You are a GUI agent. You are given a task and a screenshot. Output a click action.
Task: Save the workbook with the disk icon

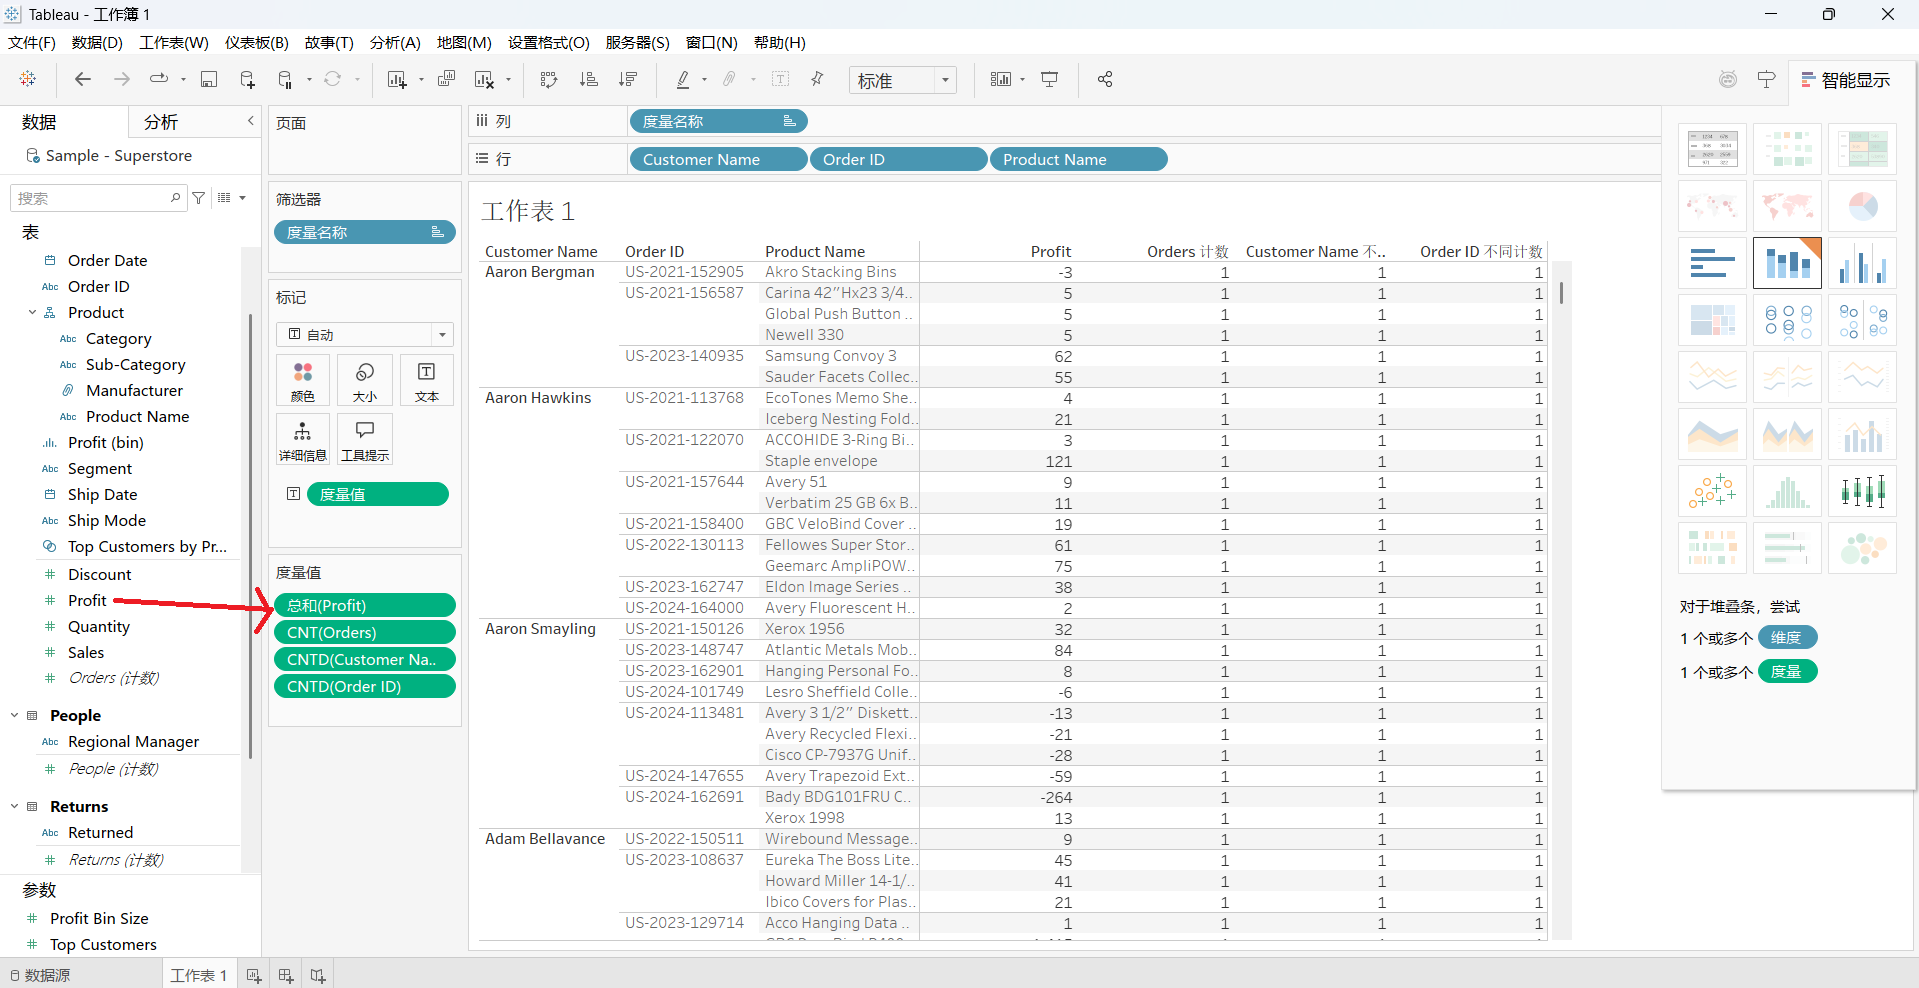(209, 79)
